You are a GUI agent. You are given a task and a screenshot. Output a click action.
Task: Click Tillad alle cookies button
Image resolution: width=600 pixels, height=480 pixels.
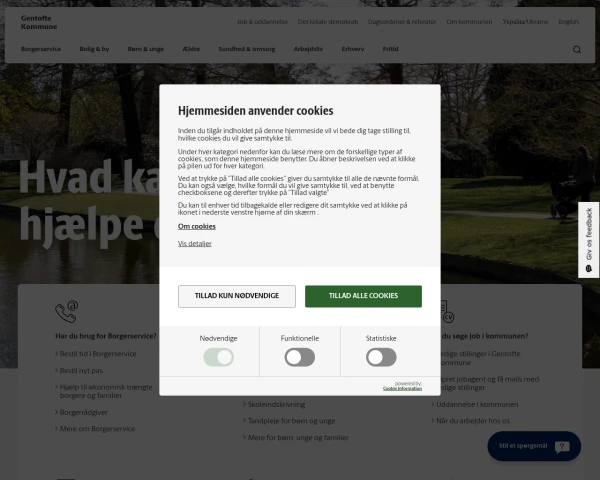point(364,296)
